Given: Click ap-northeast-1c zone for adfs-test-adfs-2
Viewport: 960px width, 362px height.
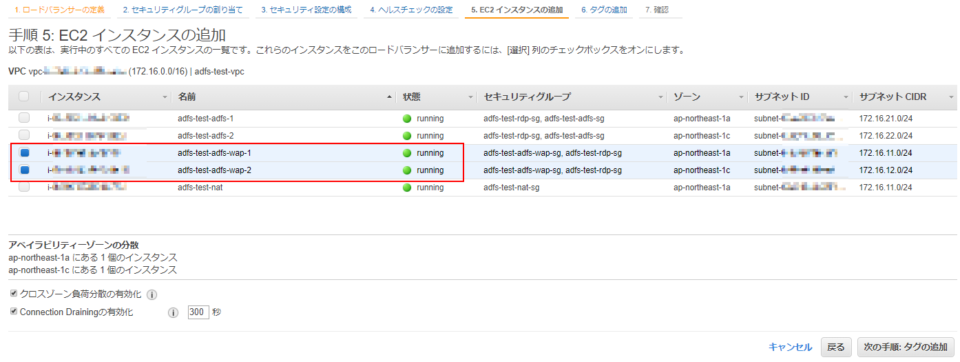Looking at the screenshot, I should point(702,135).
